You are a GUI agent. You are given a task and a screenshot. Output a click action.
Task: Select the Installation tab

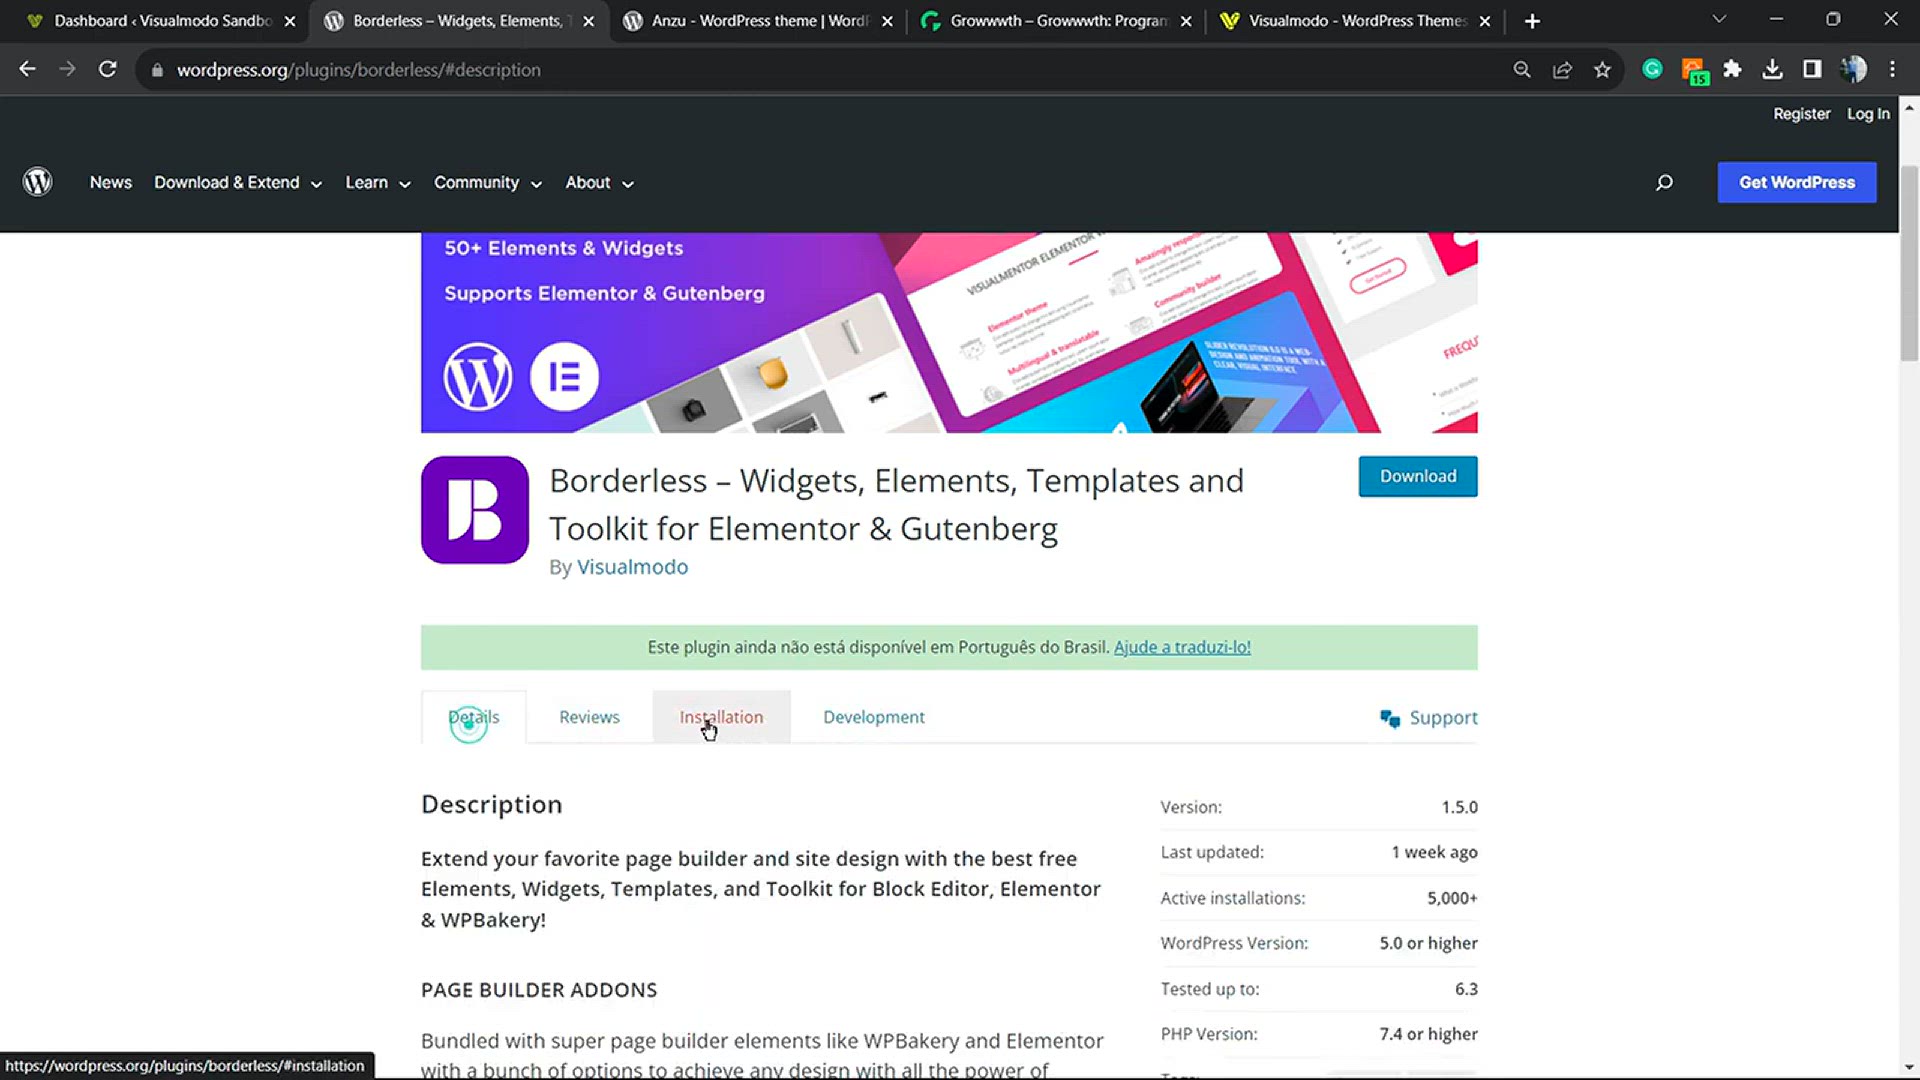pyautogui.click(x=721, y=717)
